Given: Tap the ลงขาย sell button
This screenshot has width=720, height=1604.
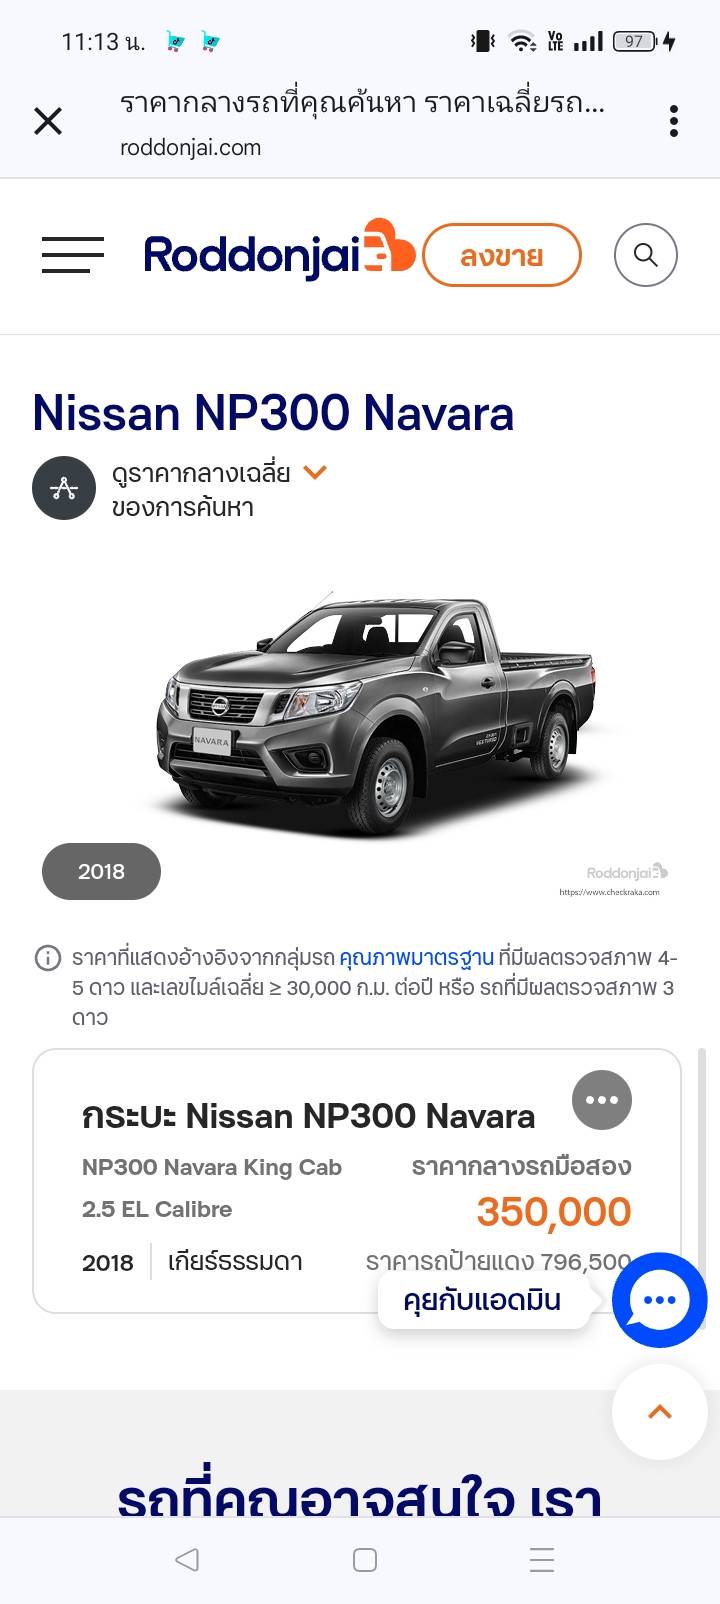Looking at the screenshot, I should [501, 255].
